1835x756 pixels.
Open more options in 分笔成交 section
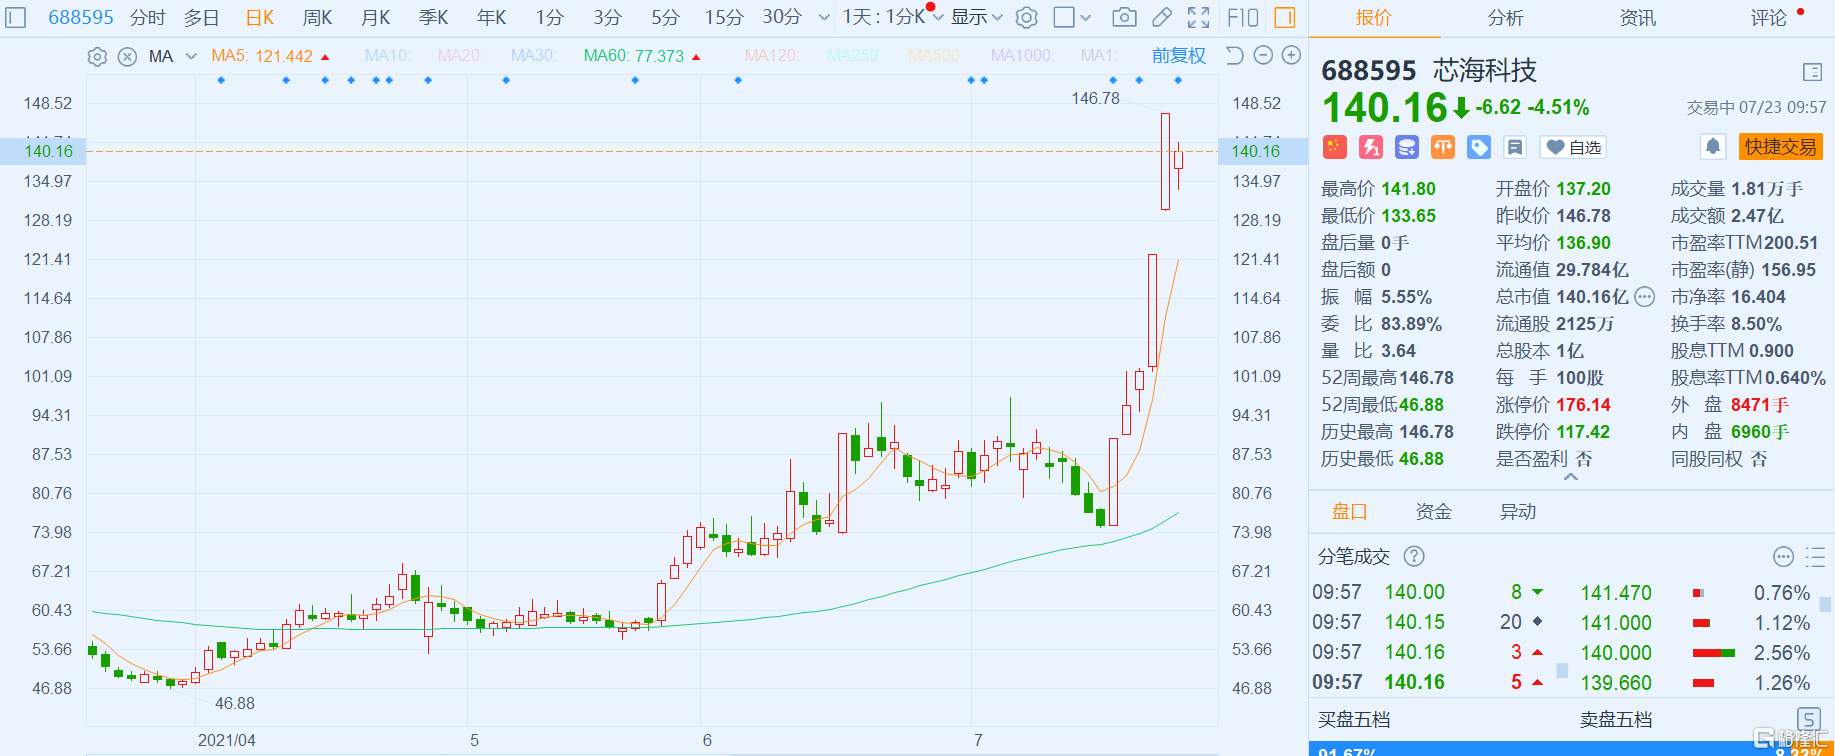click(1783, 557)
